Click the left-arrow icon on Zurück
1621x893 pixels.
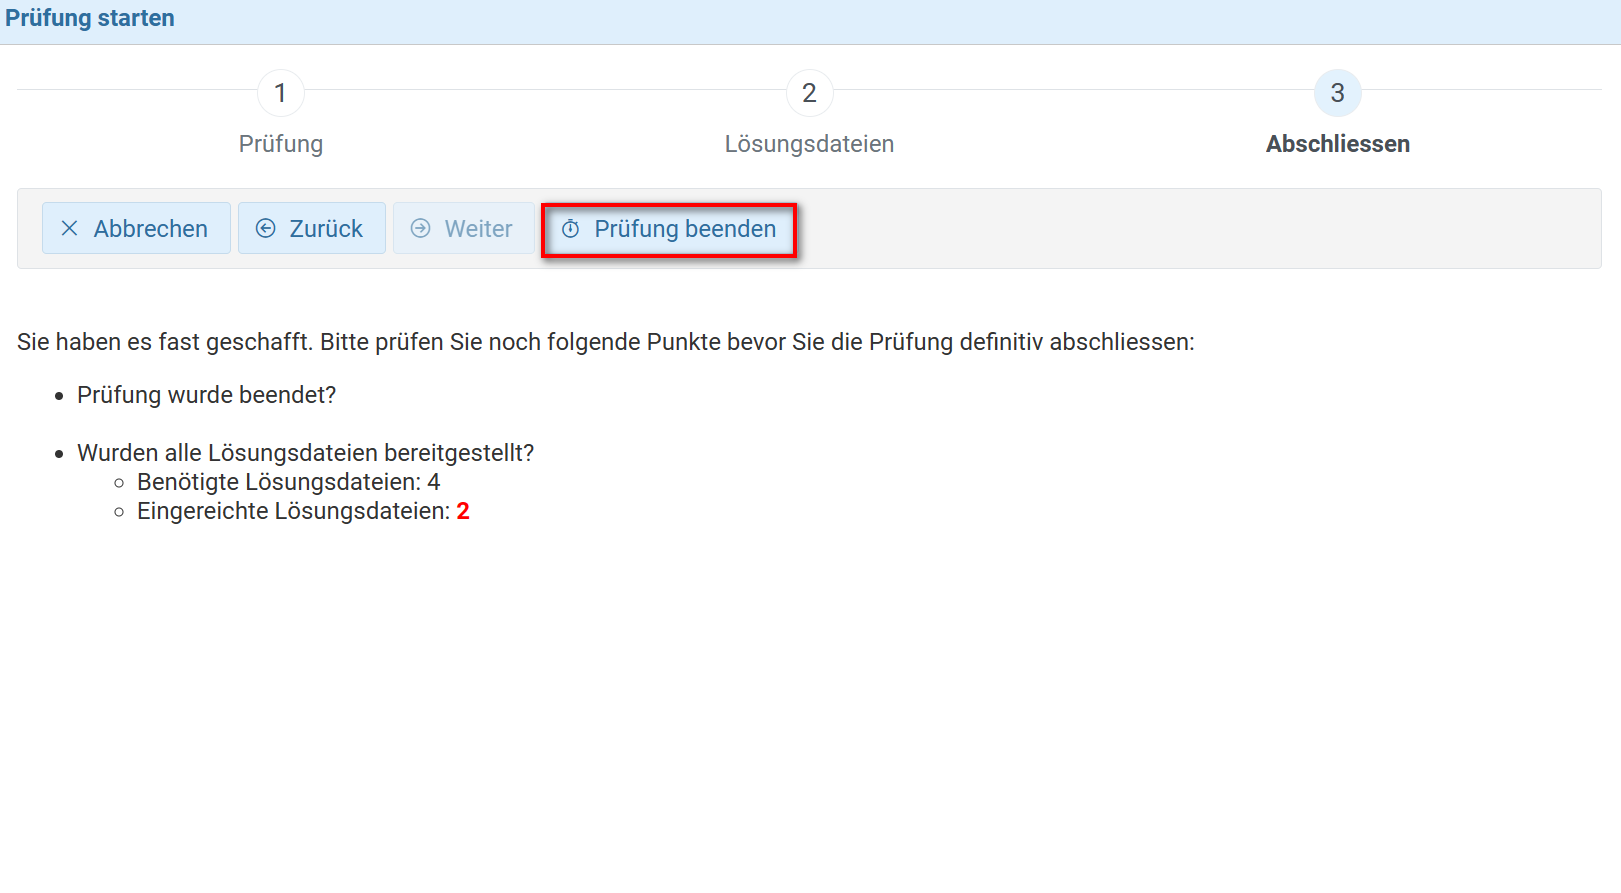click(265, 229)
